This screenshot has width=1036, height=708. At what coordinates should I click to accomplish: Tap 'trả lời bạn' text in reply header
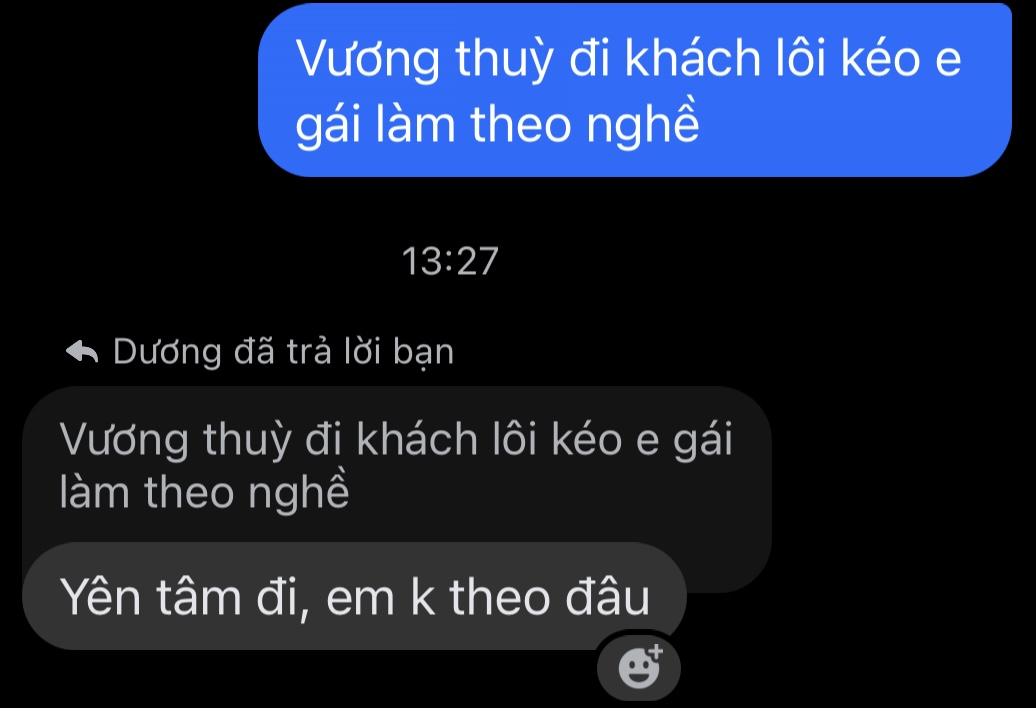point(371,353)
